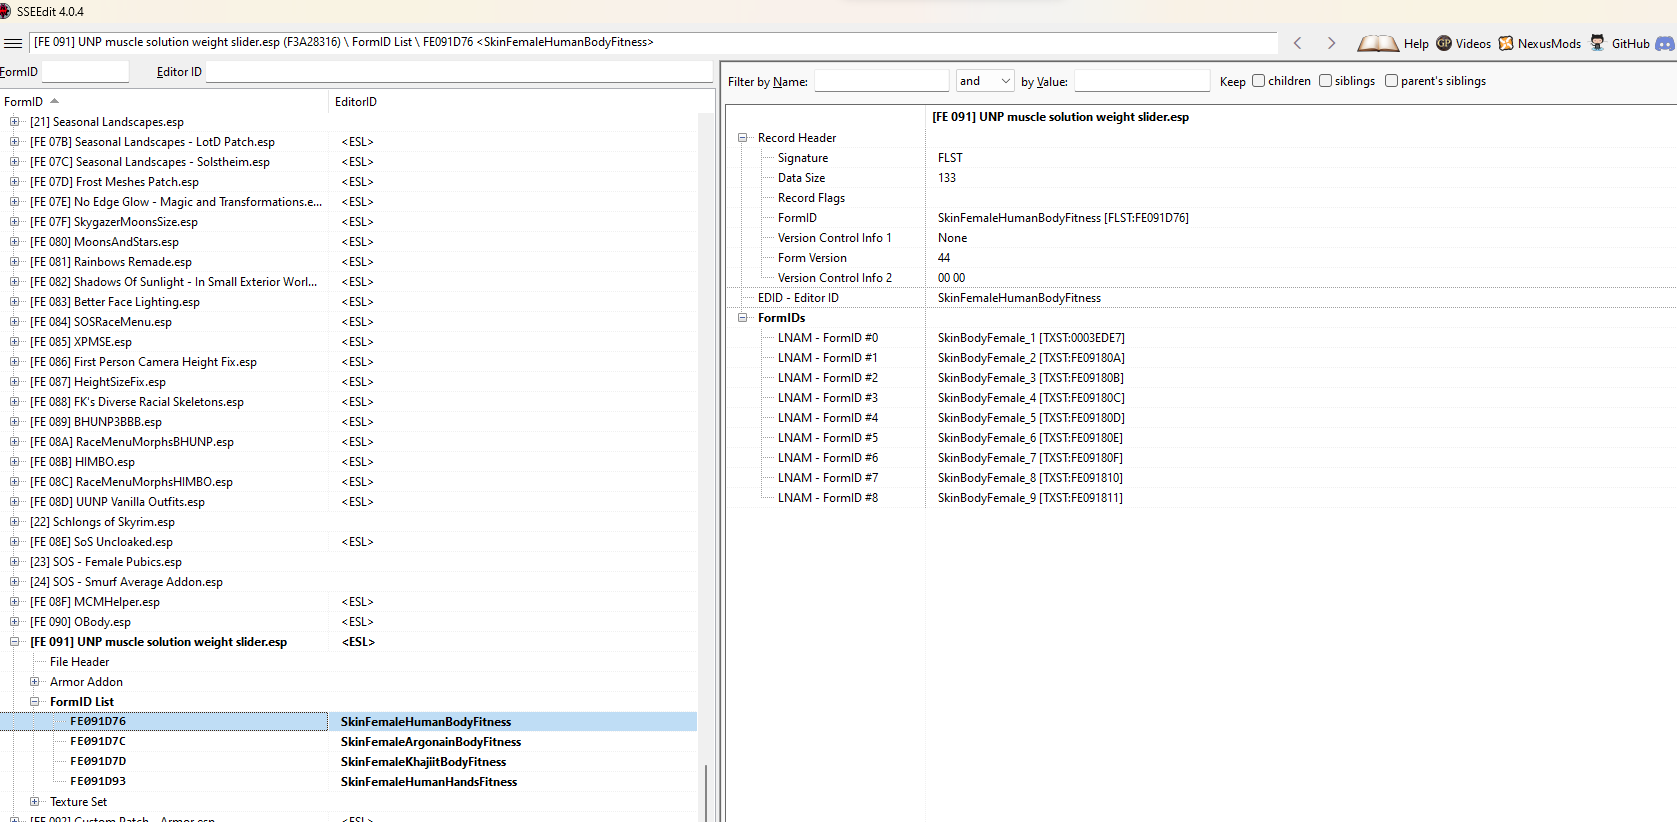Open the Discord icon
Screen dimensions: 1677x822
tap(1665, 43)
